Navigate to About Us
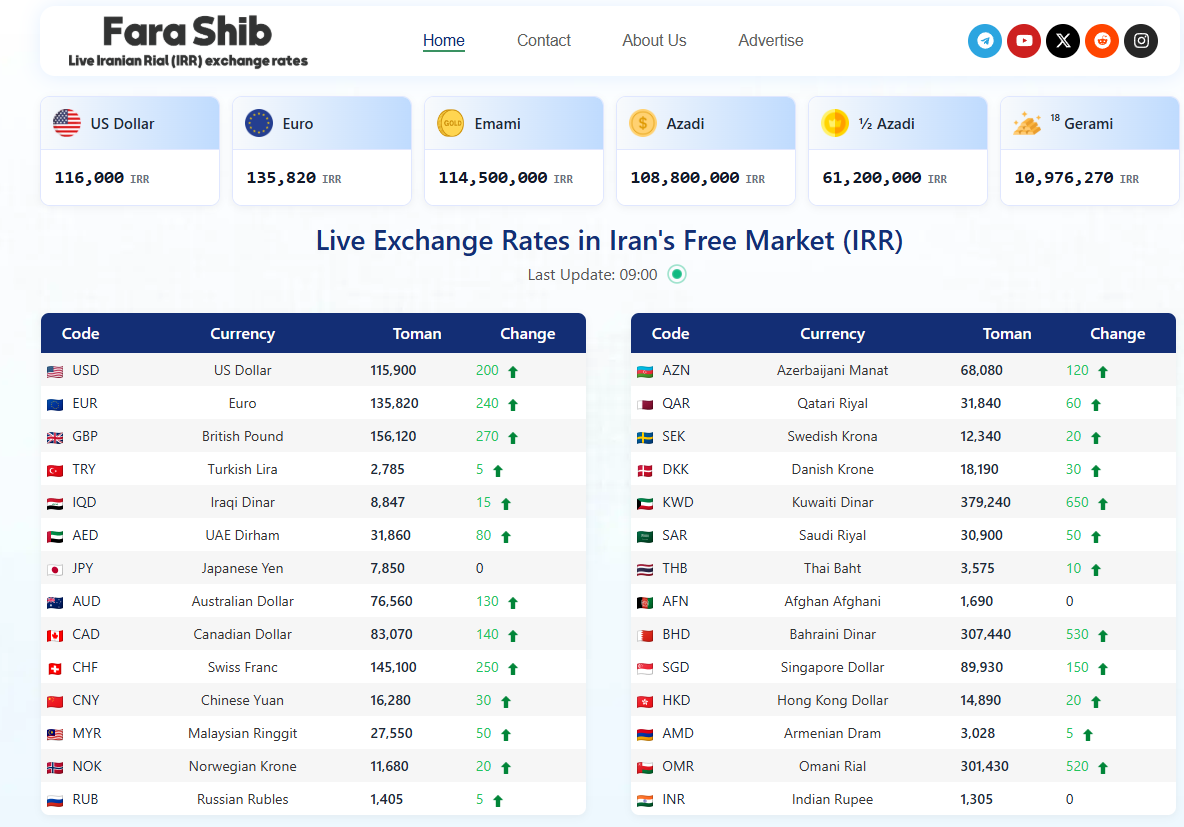This screenshot has height=827, width=1184. (x=654, y=41)
